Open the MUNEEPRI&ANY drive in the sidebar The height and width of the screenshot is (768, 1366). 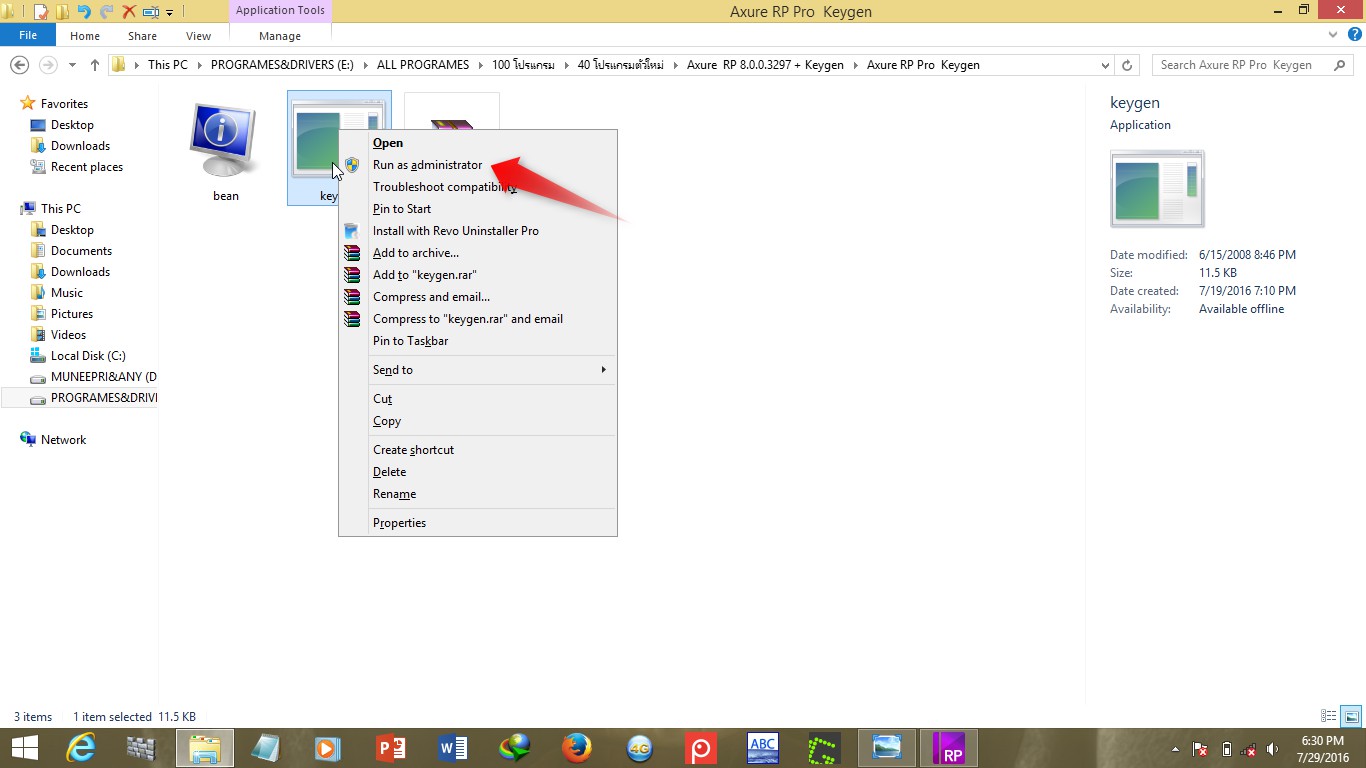click(x=93, y=377)
